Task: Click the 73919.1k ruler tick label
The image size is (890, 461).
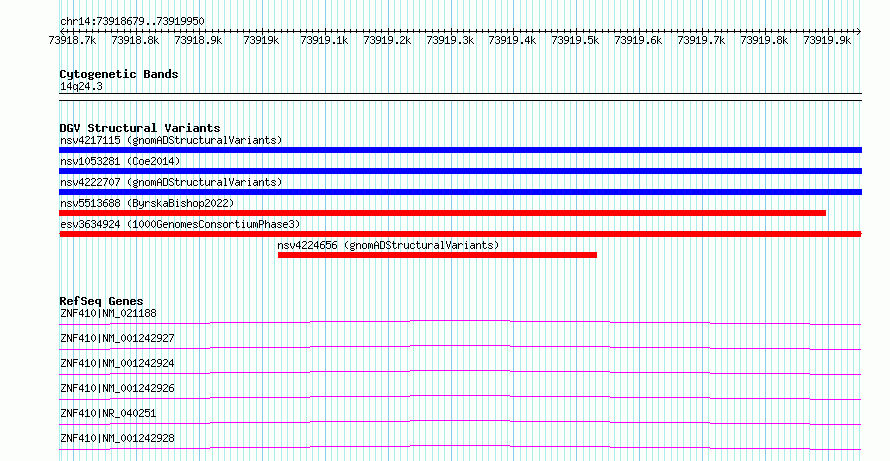Action: pos(324,40)
